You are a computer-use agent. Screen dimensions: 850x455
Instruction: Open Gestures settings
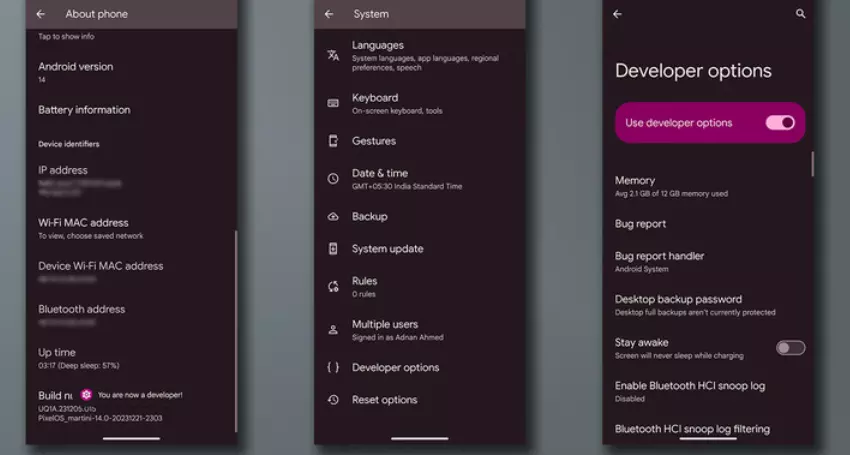(420, 141)
